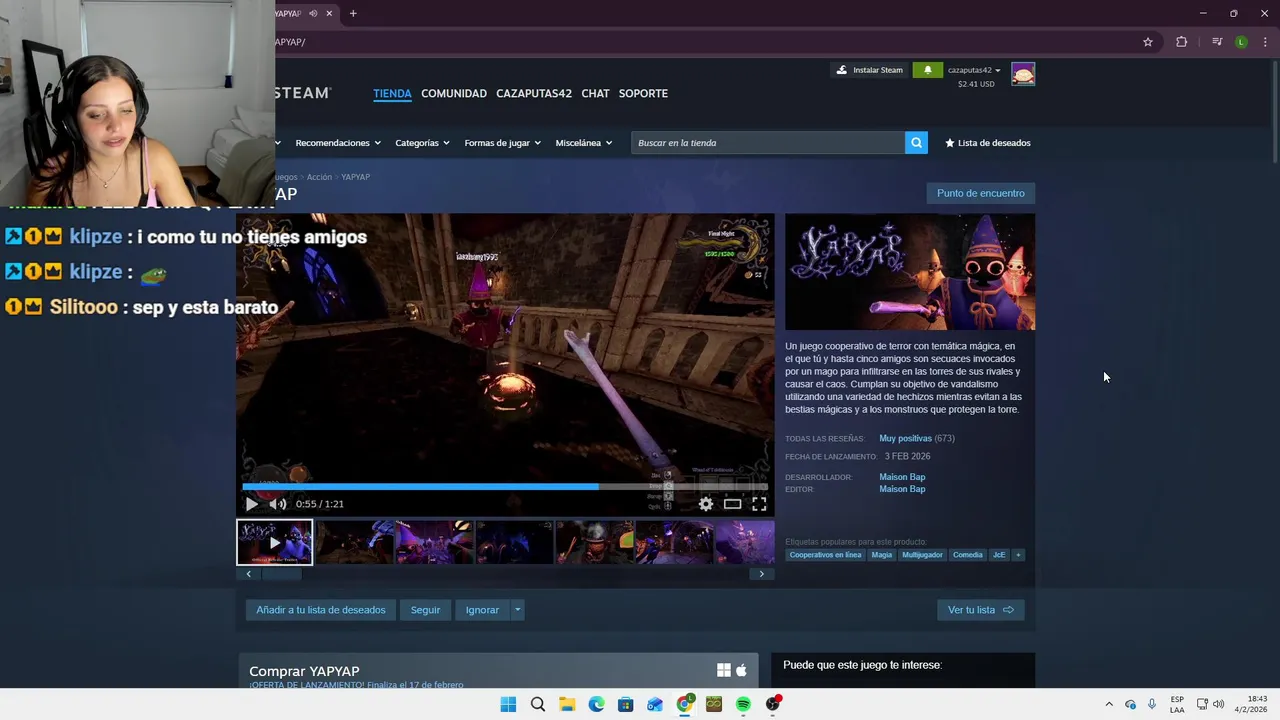Image resolution: width=1280 pixels, height=720 pixels.
Task: Close the YAPYAP browser tab
Action: click(330, 13)
